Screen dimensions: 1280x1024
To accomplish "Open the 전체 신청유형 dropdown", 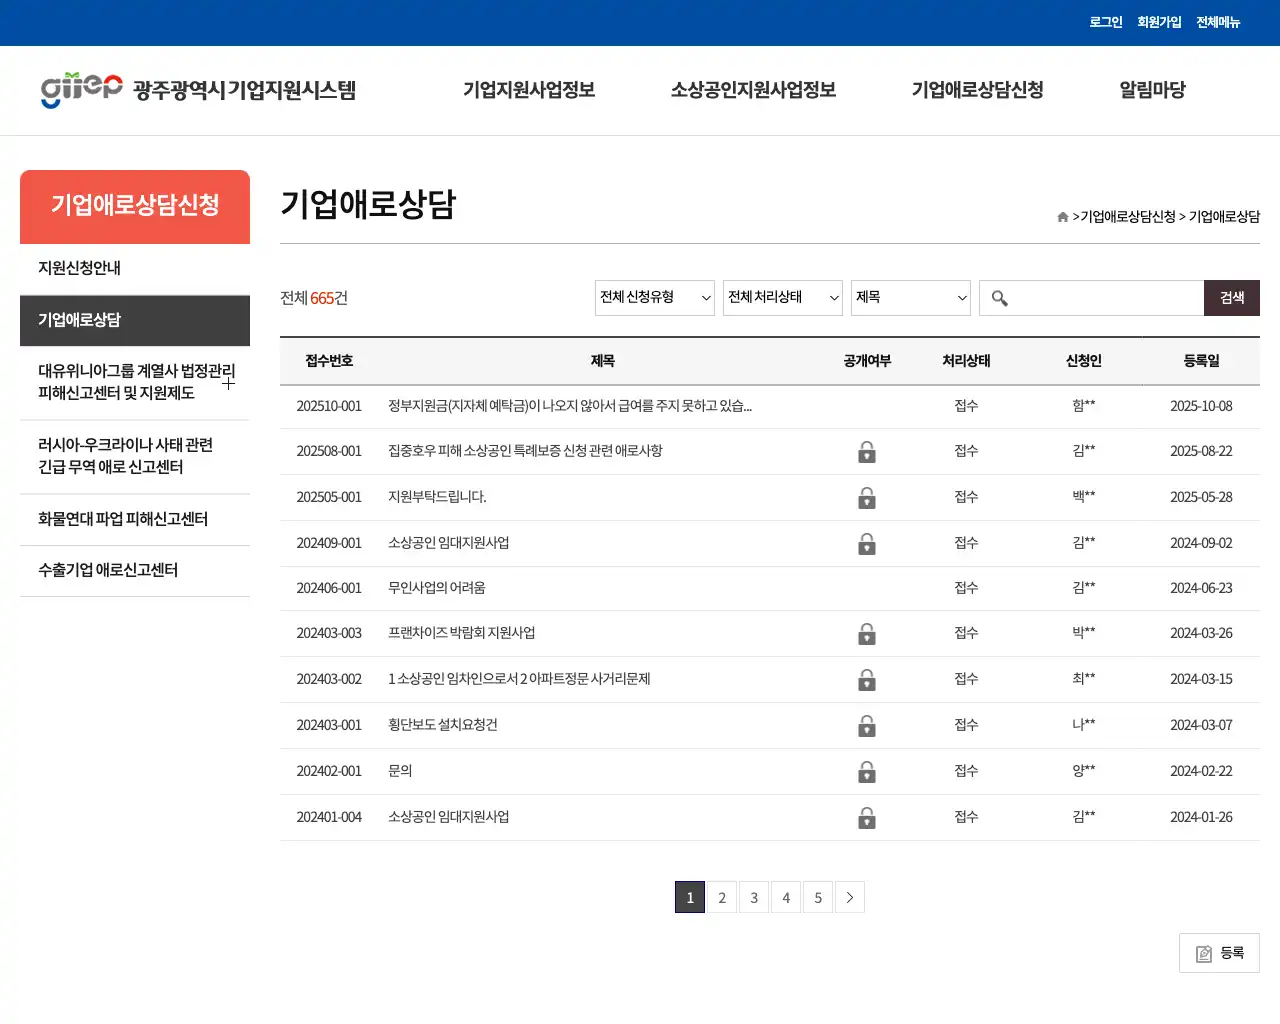I will pos(654,298).
